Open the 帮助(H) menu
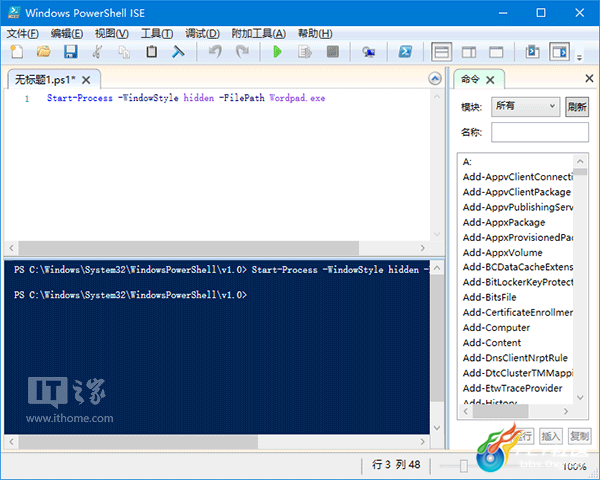This screenshot has height=480, width=600. pyautogui.click(x=315, y=34)
